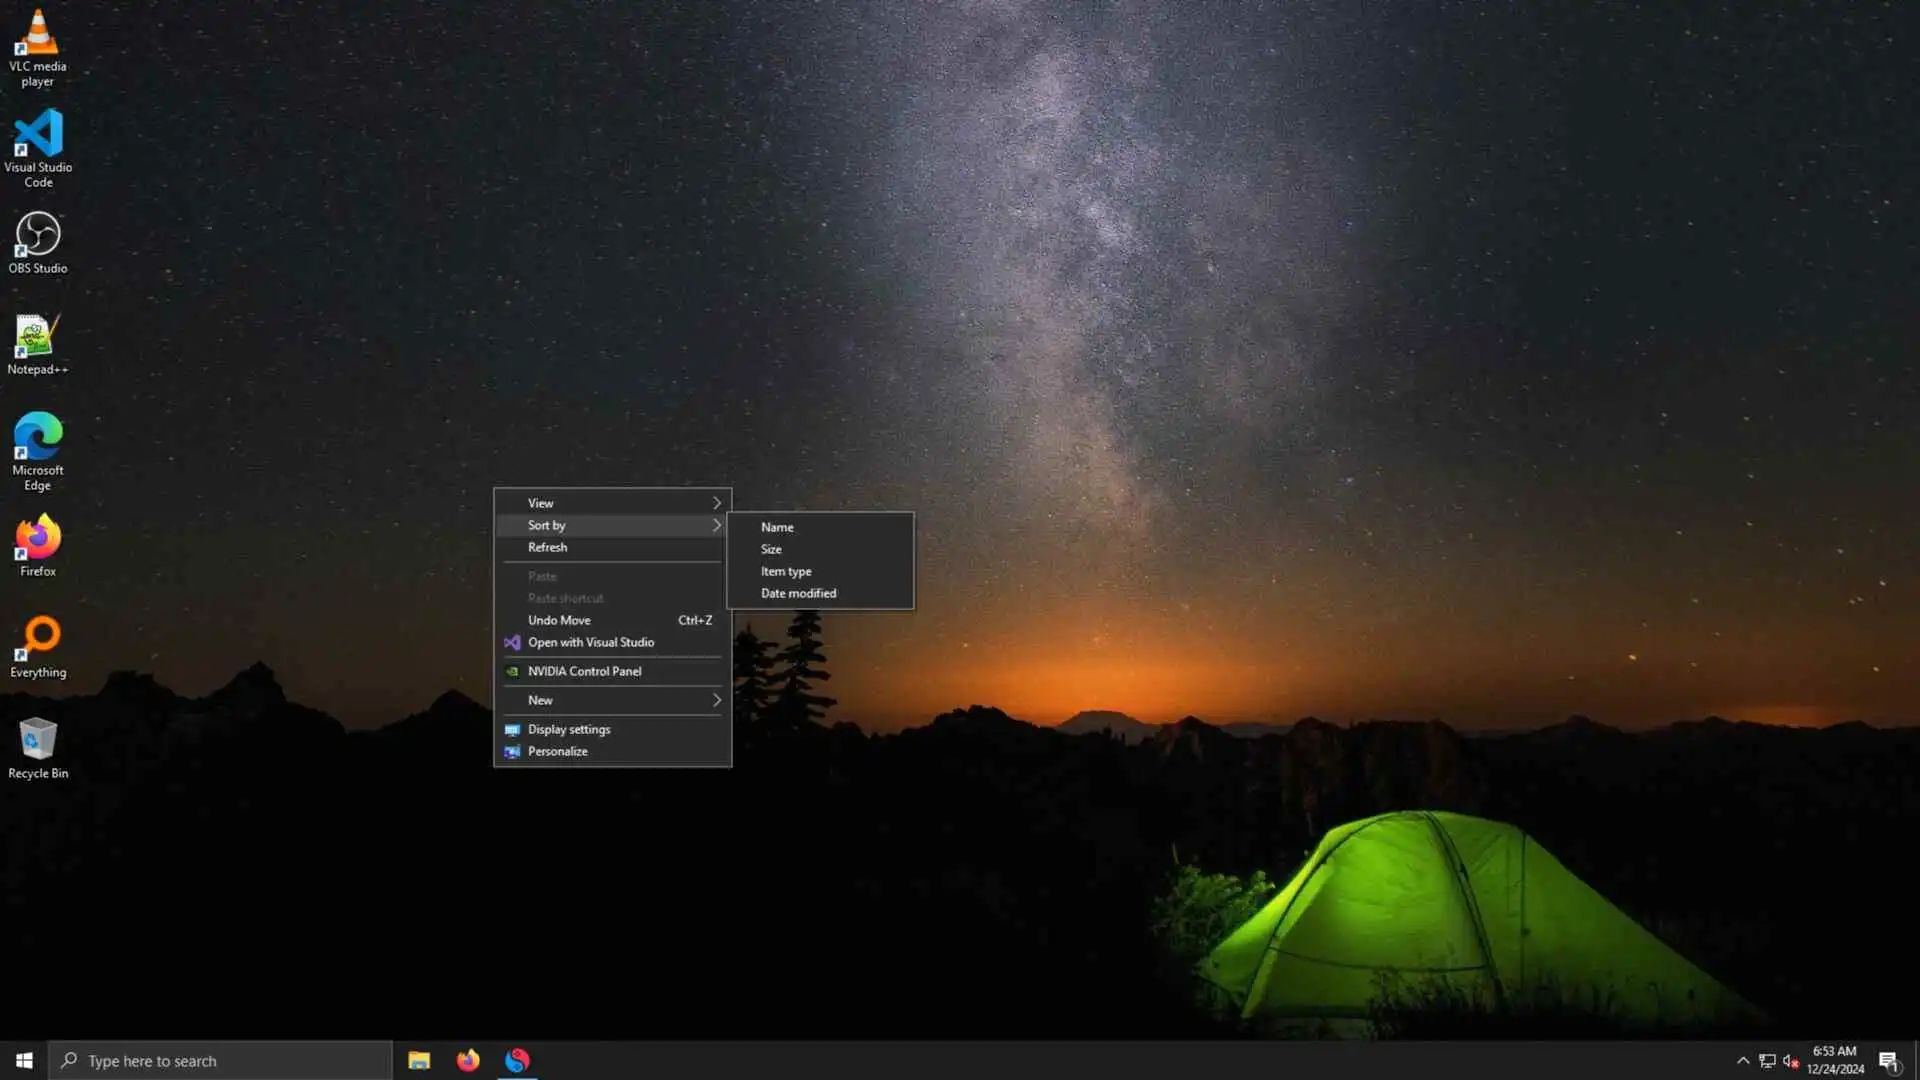The width and height of the screenshot is (1920, 1080).
Task: Open NVIDIA Control Panel entry
Action: (x=584, y=671)
